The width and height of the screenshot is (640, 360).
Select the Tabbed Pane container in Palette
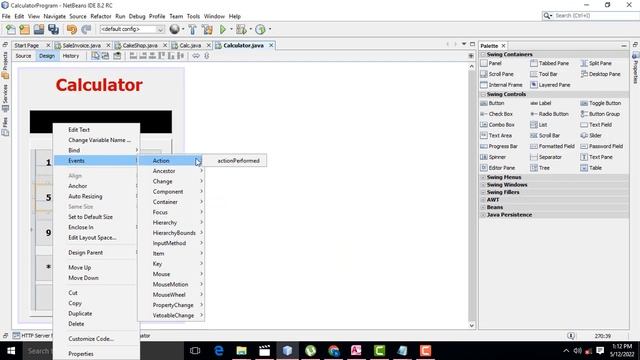(x=549, y=63)
